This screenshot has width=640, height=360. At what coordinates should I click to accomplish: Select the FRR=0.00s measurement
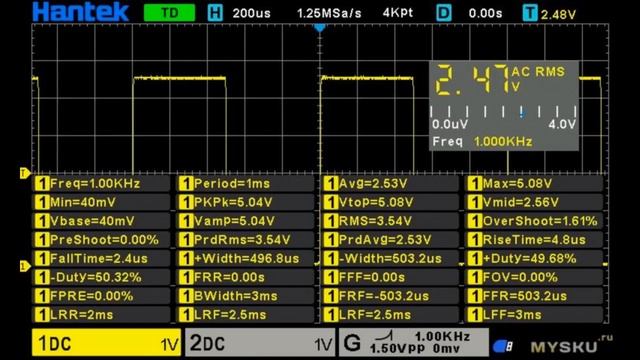click(246, 278)
